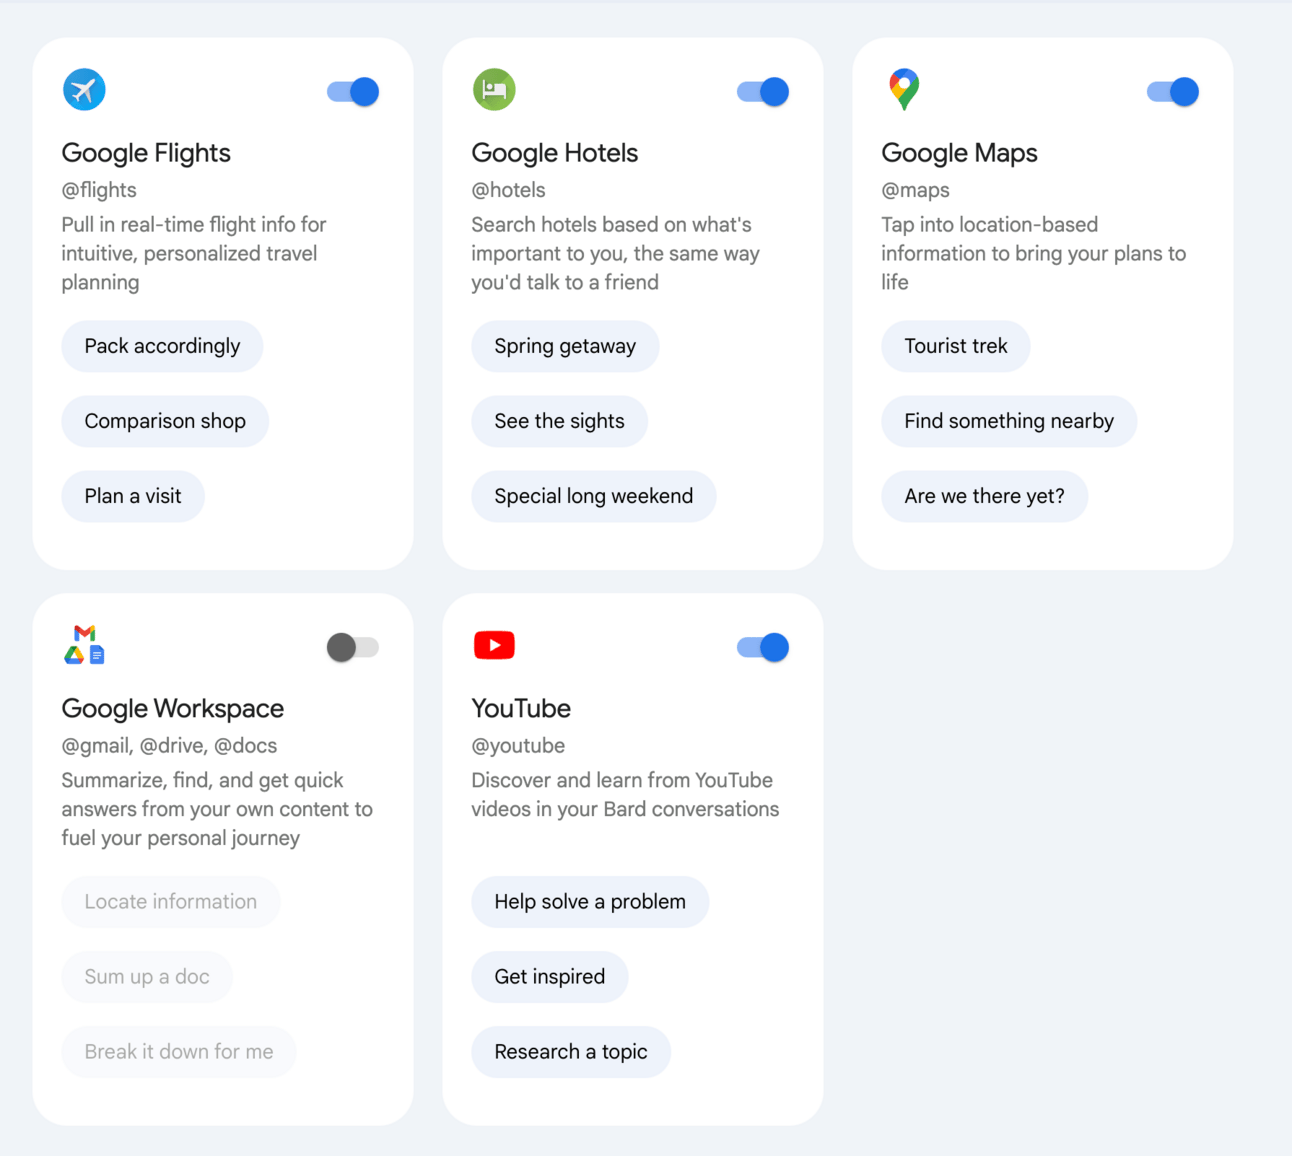Choose the 'Help solve a problem' chip
The height and width of the screenshot is (1156, 1292).
pyautogui.click(x=590, y=902)
